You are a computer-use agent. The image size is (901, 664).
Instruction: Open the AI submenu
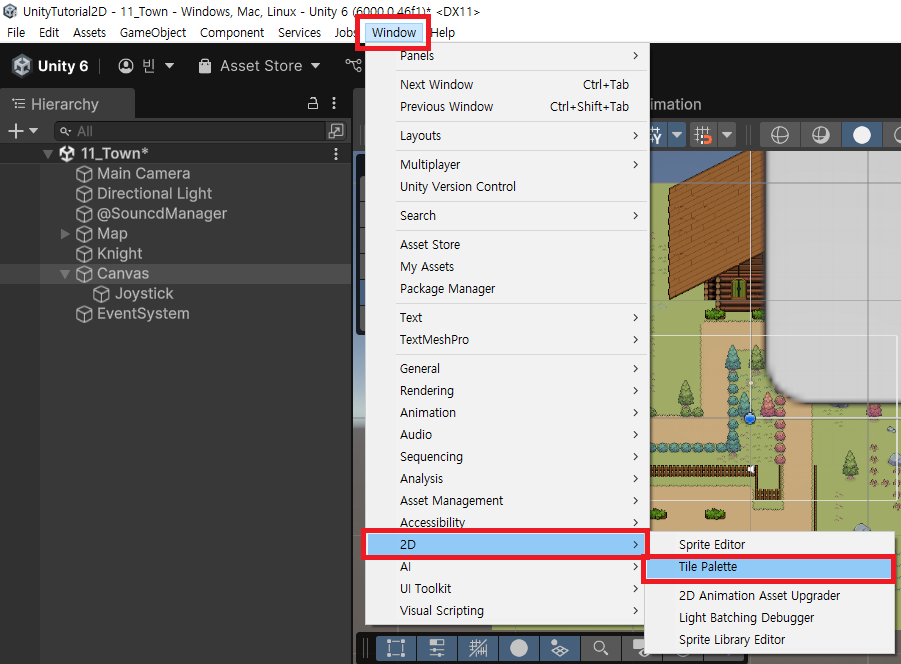click(506, 567)
